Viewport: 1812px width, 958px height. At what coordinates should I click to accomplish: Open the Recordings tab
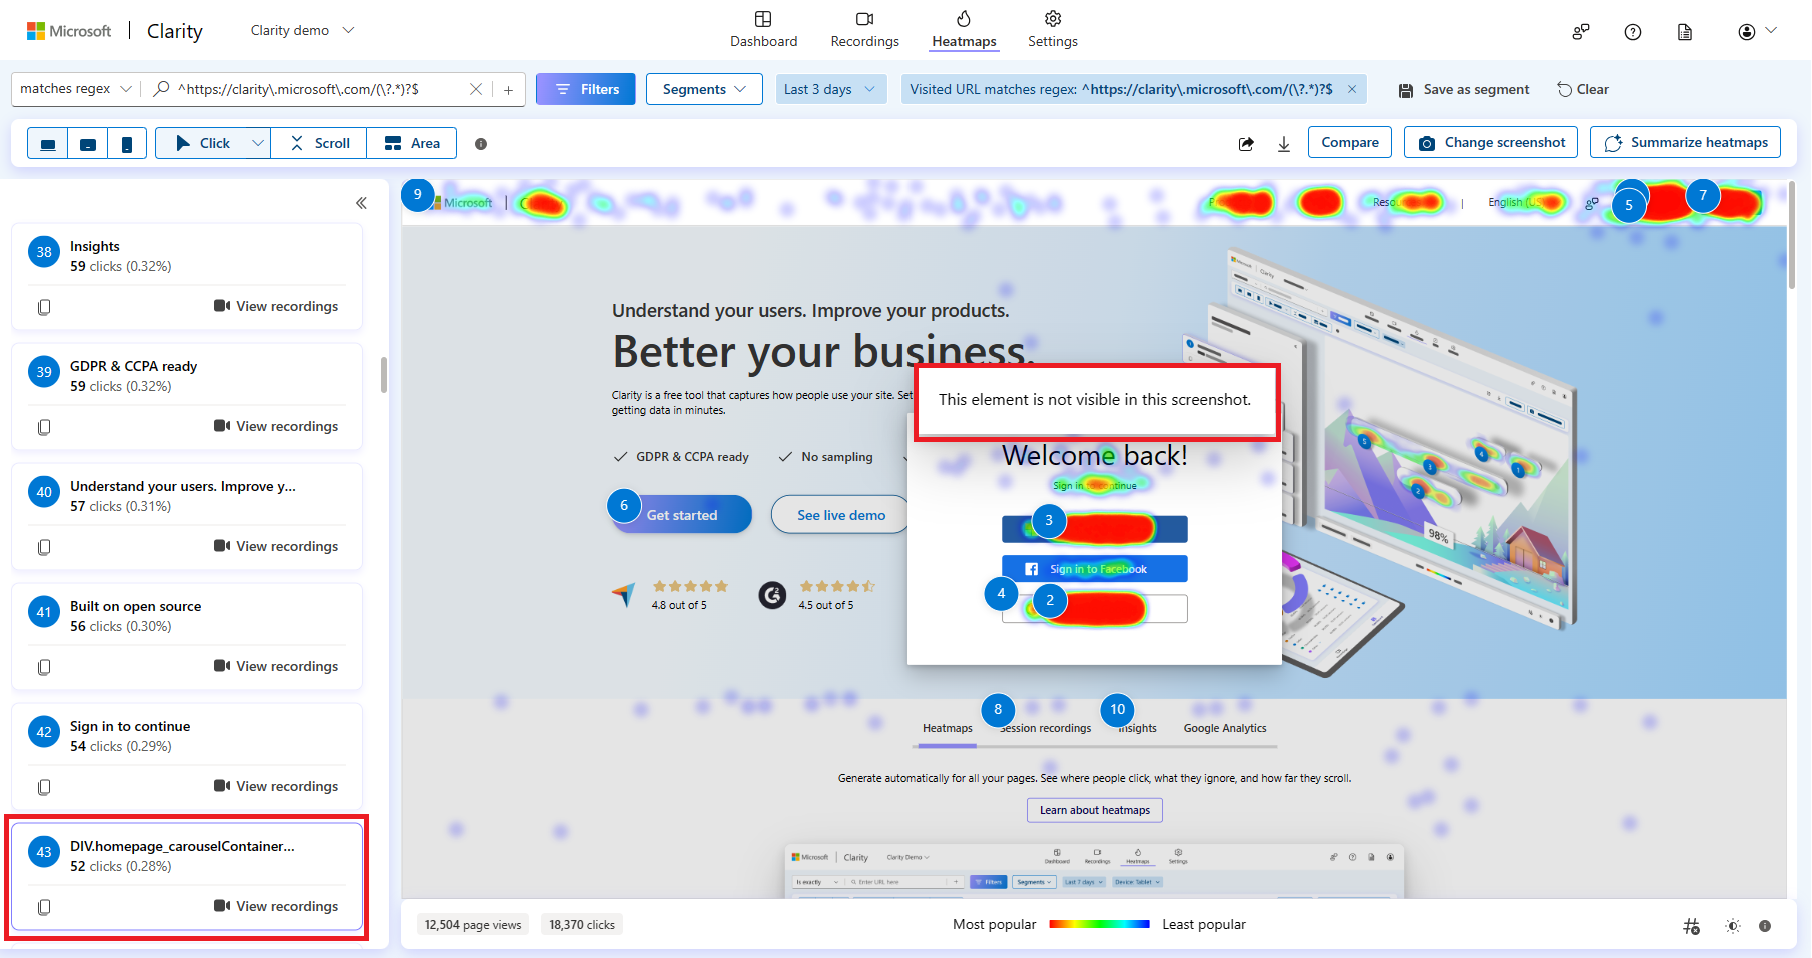pyautogui.click(x=864, y=29)
